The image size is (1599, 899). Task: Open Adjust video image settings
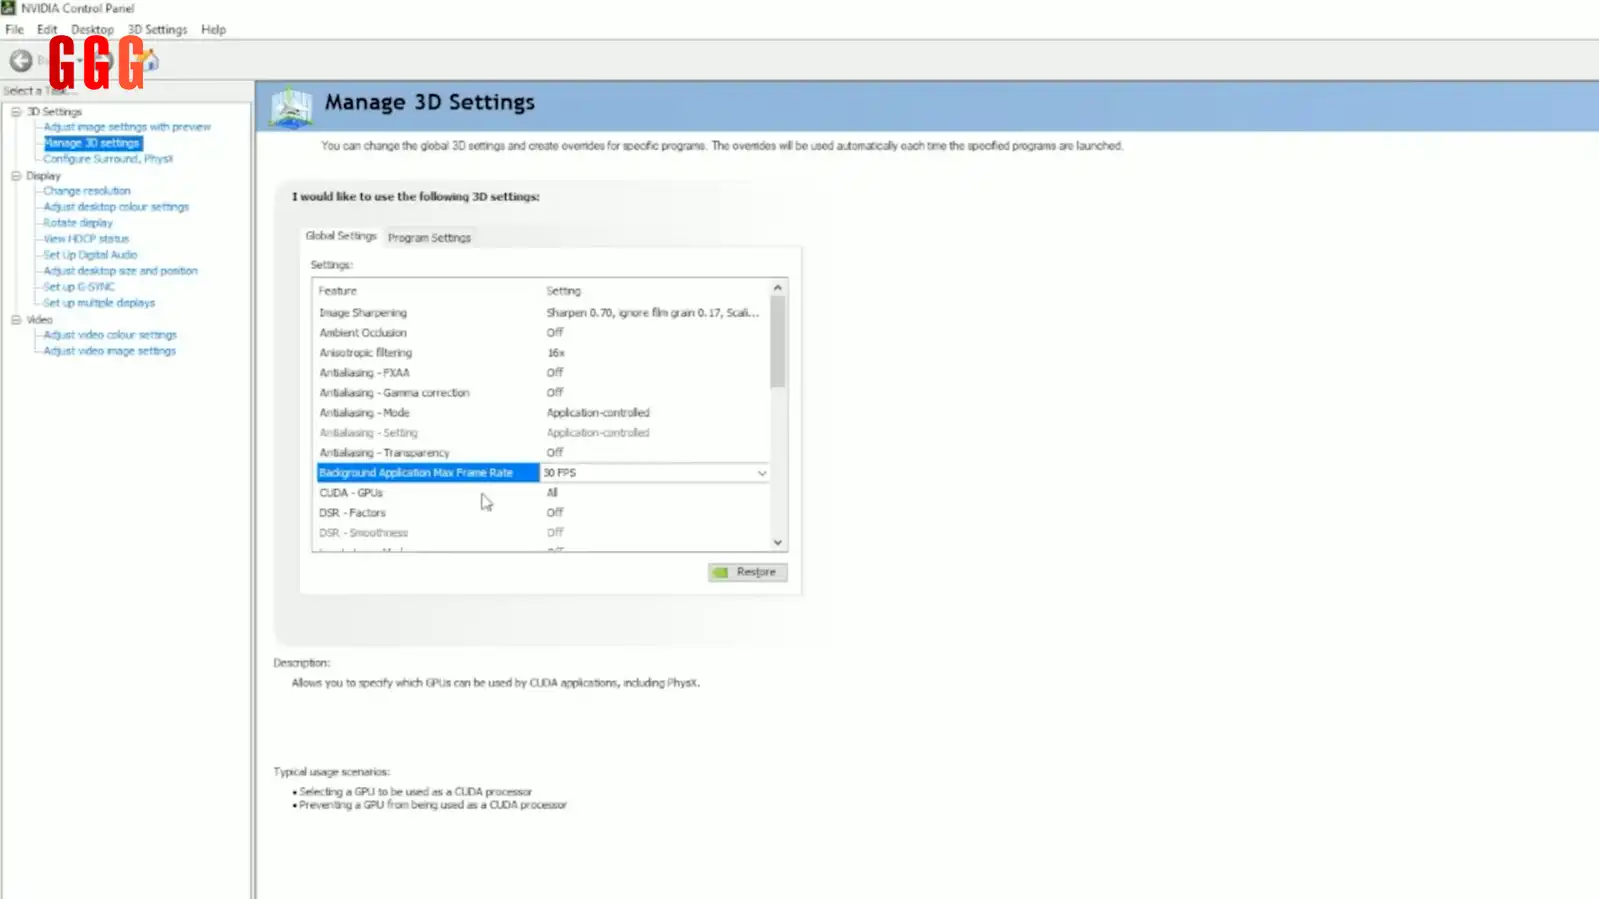(x=110, y=351)
